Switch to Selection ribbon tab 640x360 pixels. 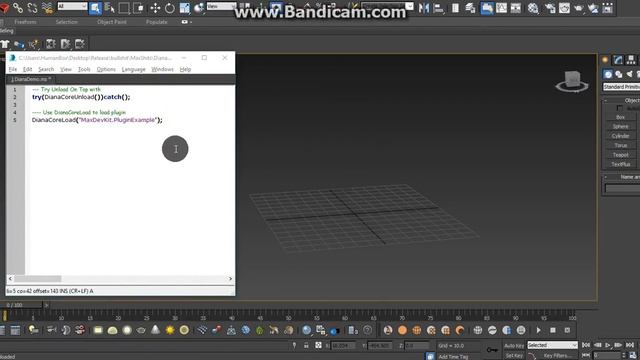click(67, 22)
